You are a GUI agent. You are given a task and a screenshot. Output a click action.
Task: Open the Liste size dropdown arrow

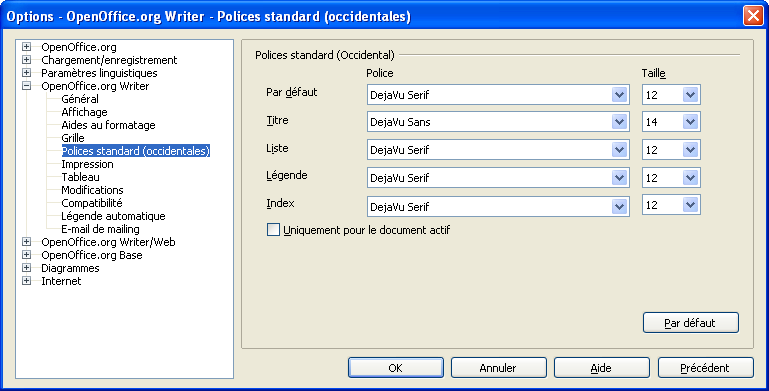pos(691,150)
